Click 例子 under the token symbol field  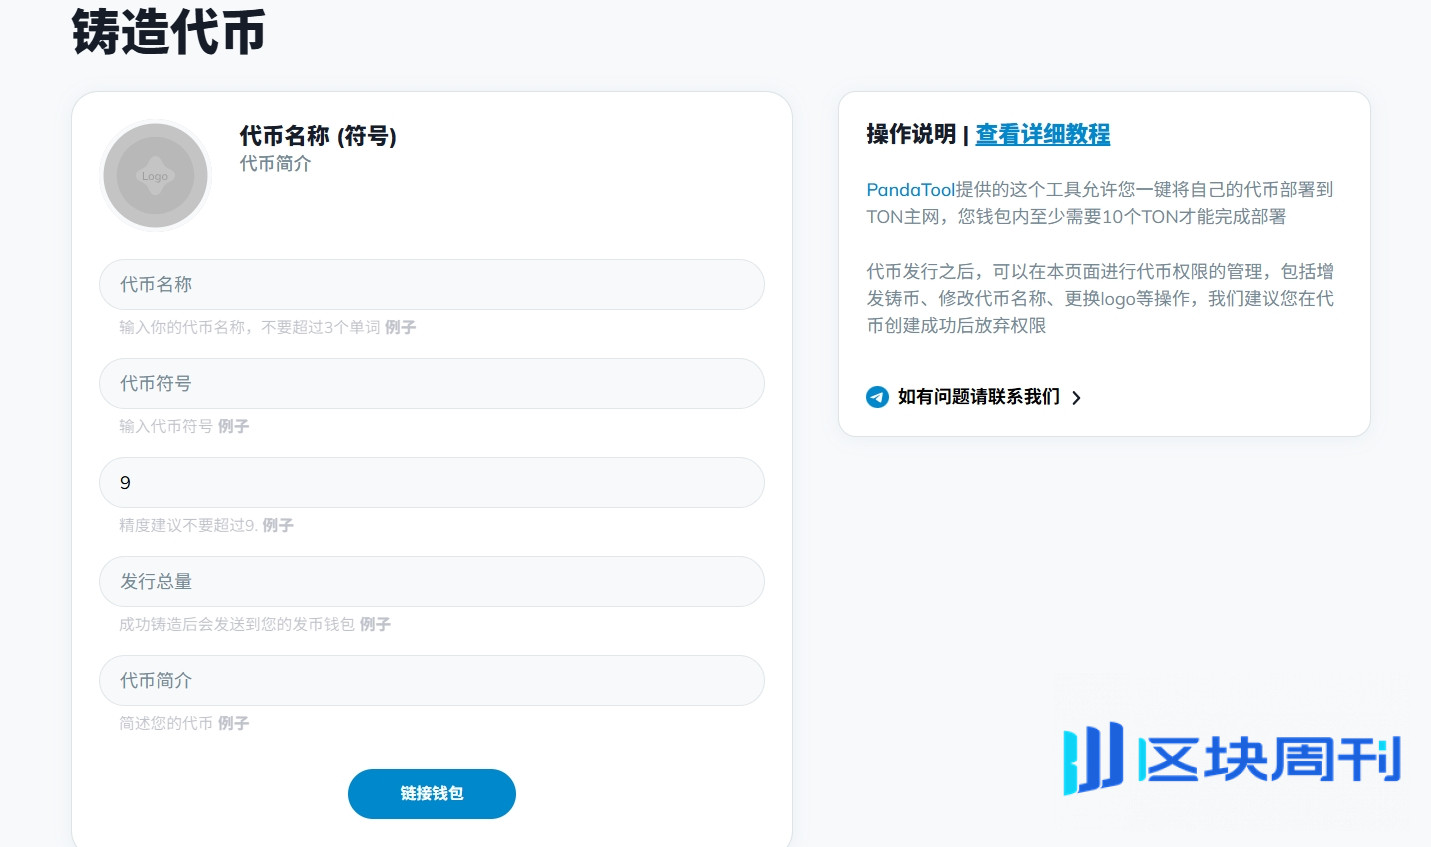[233, 426]
